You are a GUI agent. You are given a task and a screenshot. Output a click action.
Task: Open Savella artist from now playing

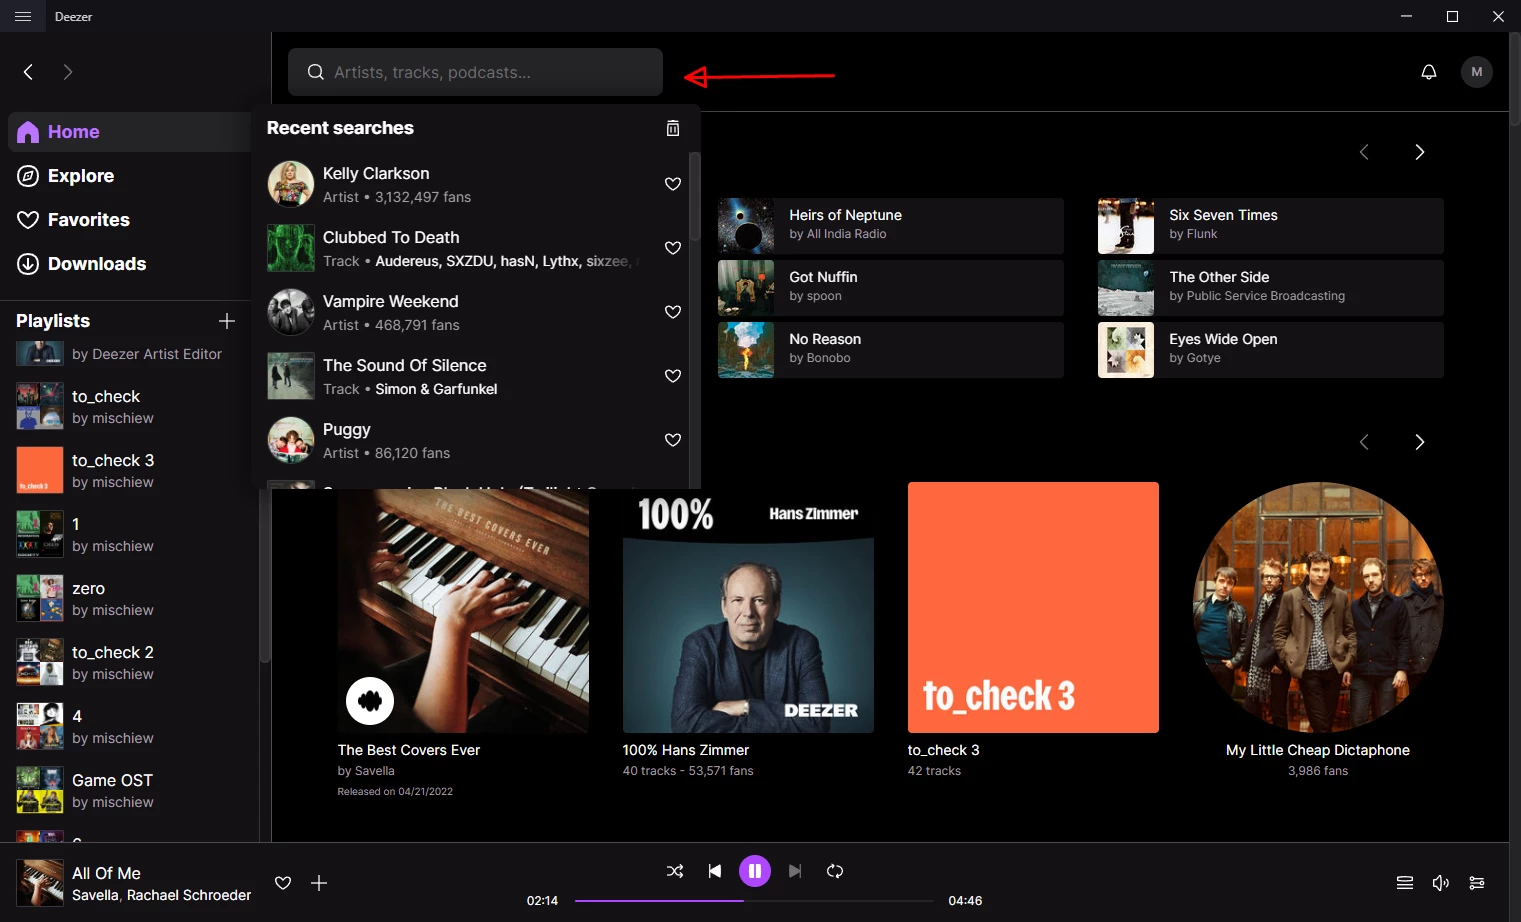tap(95, 896)
